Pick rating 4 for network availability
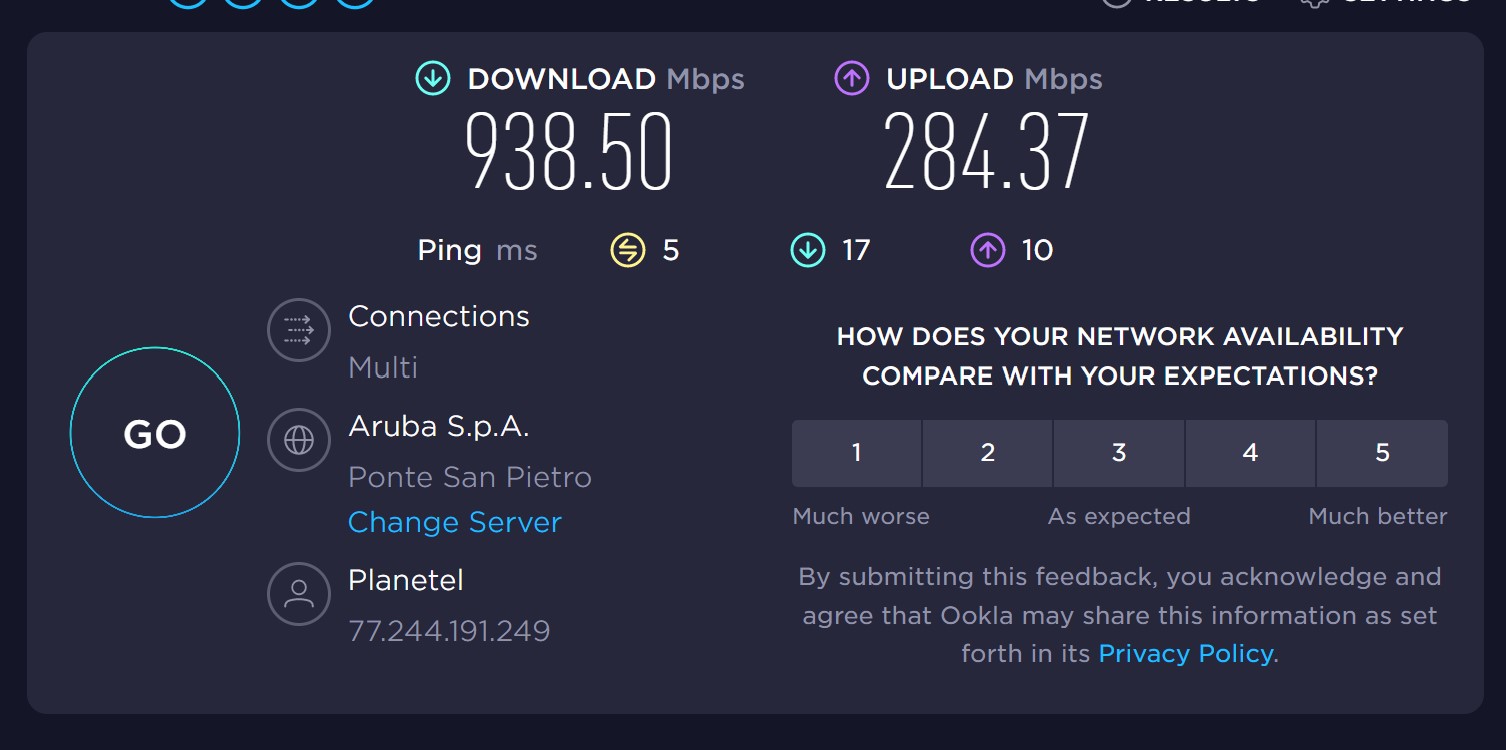The height and width of the screenshot is (750, 1506). point(1250,453)
